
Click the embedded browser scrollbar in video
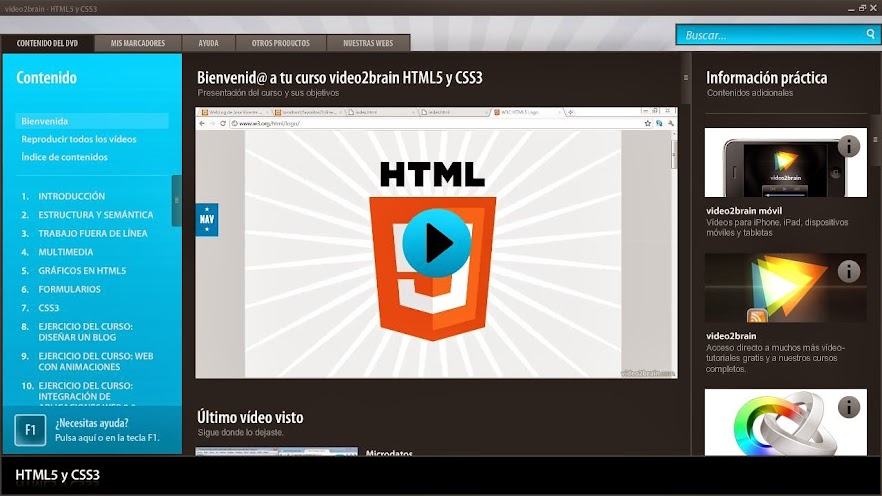click(673, 154)
